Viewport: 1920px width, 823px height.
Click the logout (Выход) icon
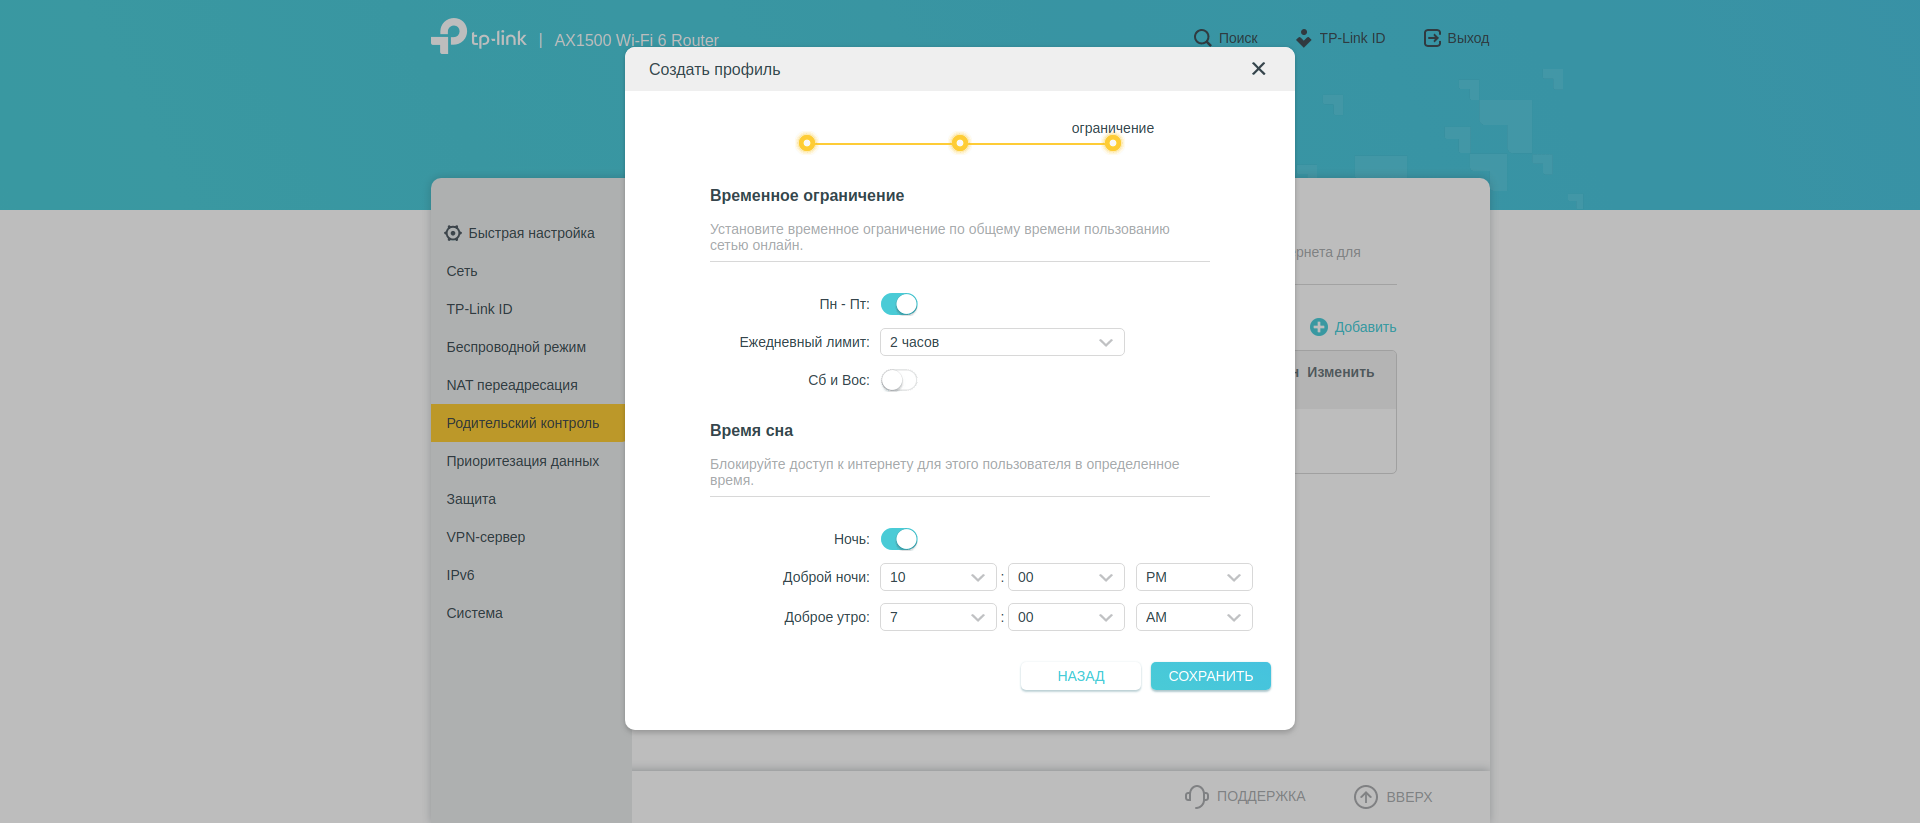[x=1432, y=38]
